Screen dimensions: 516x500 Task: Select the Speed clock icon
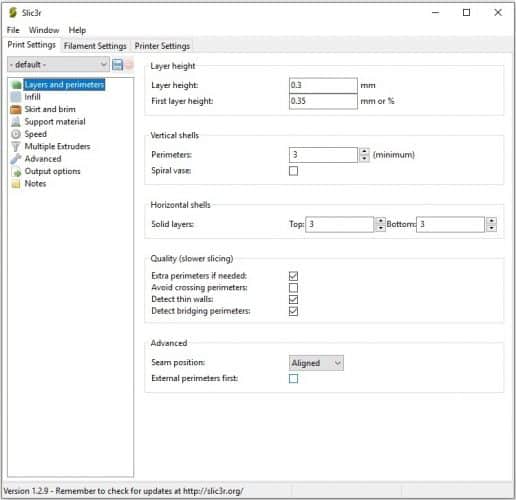pyautogui.click(x=16, y=134)
